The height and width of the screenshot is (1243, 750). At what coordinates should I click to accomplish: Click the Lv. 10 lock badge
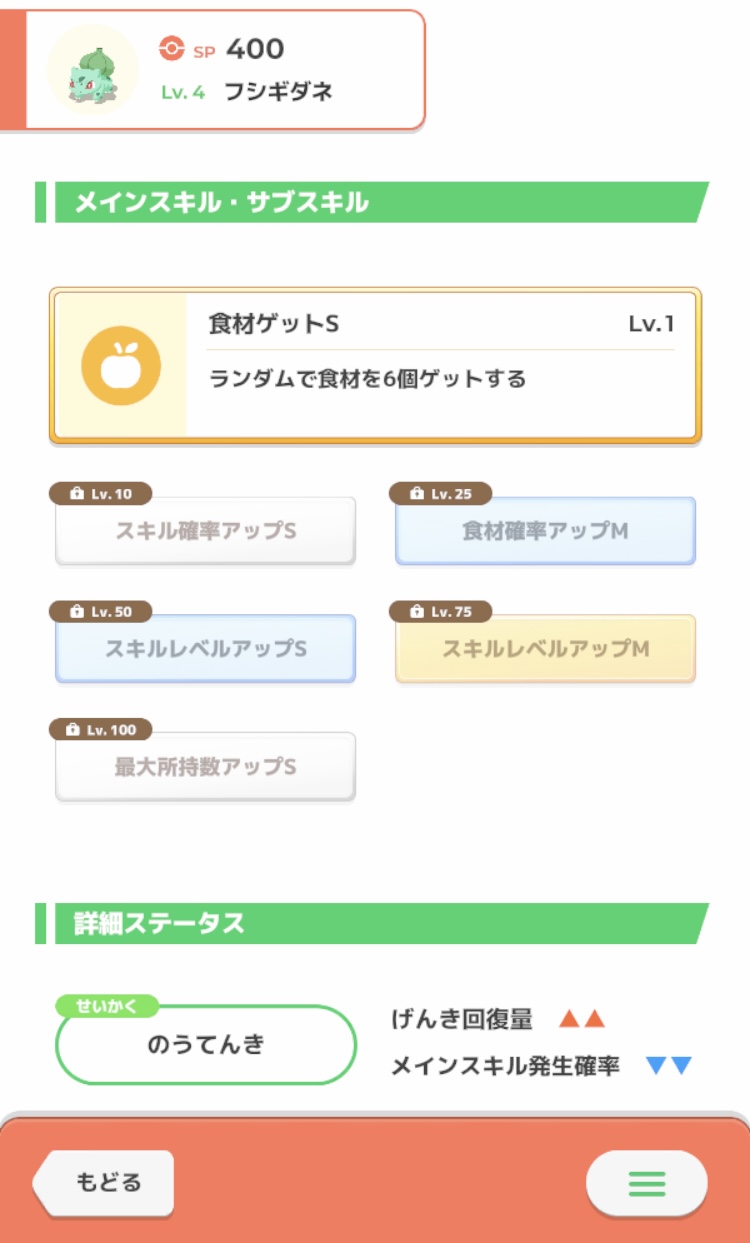tap(101, 494)
